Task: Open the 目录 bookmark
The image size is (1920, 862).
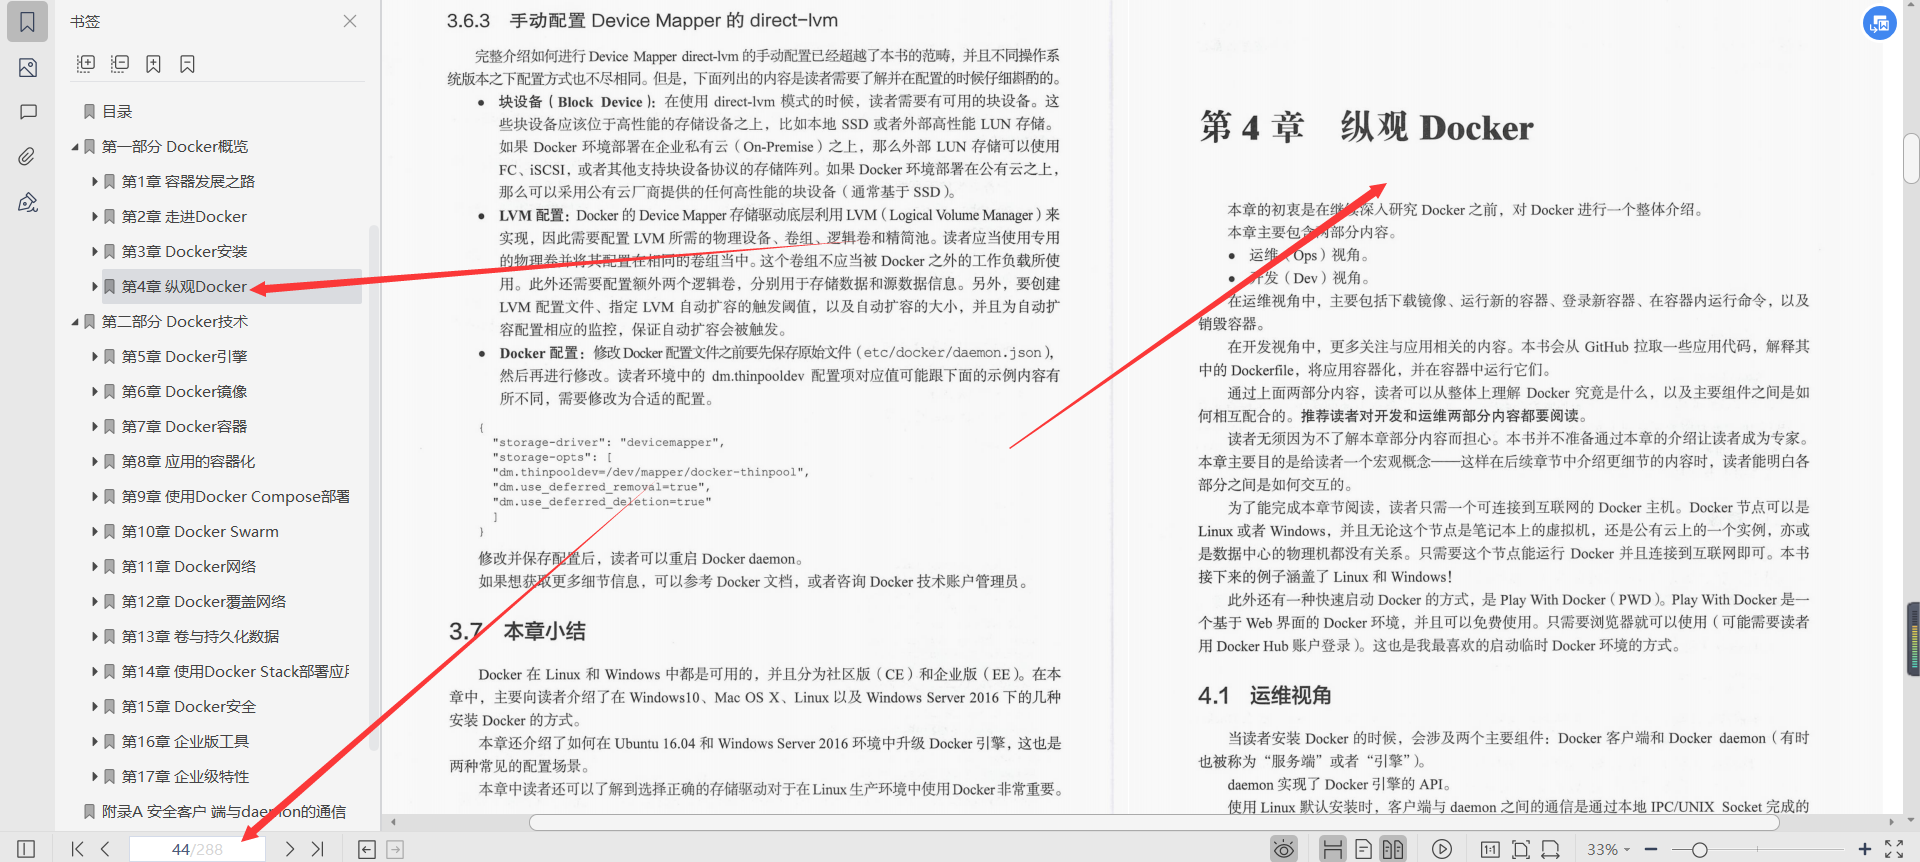Action: point(117,112)
